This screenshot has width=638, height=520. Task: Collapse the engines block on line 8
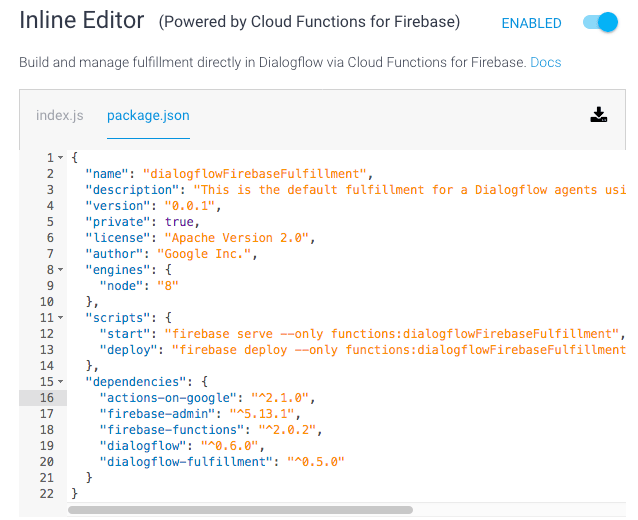click(60, 269)
